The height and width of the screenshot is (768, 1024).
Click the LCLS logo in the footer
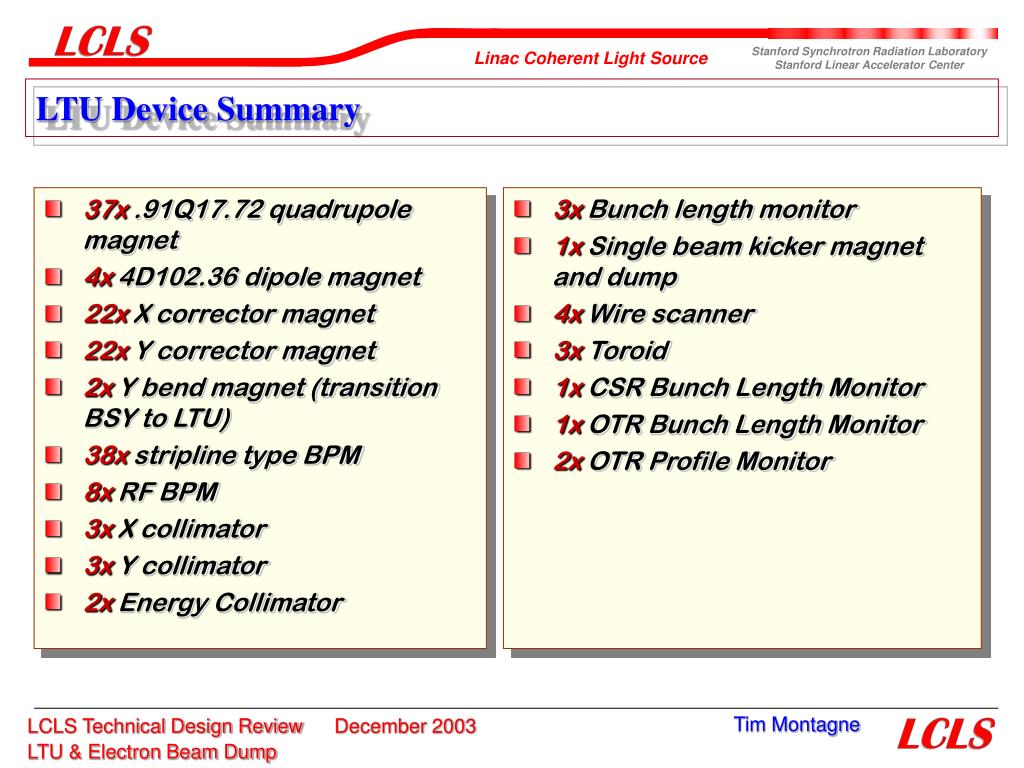click(946, 733)
